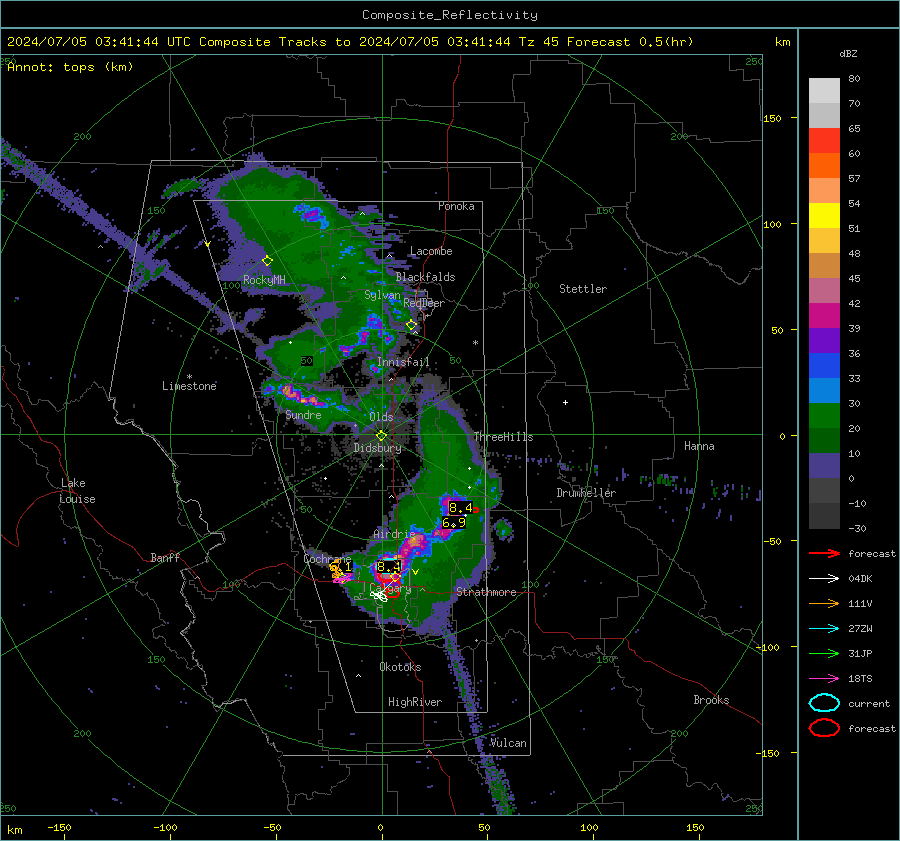Click the Vulcan city label
Image resolution: width=900 pixels, height=841 pixels.
[x=508, y=743]
